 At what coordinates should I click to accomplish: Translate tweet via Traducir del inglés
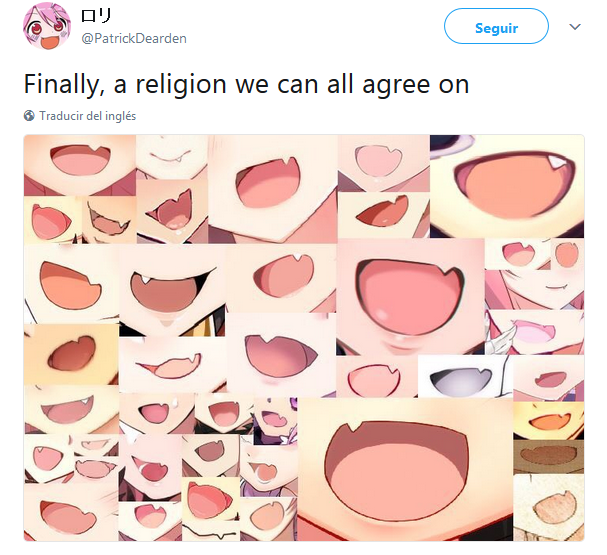(x=87, y=116)
